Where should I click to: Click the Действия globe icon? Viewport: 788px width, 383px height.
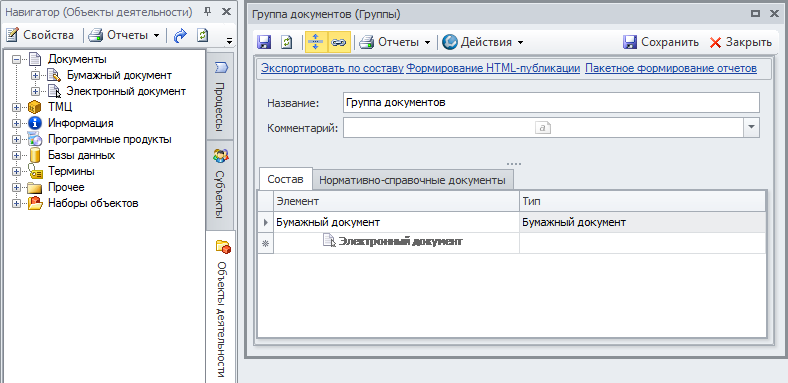pyautogui.click(x=450, y=42)
